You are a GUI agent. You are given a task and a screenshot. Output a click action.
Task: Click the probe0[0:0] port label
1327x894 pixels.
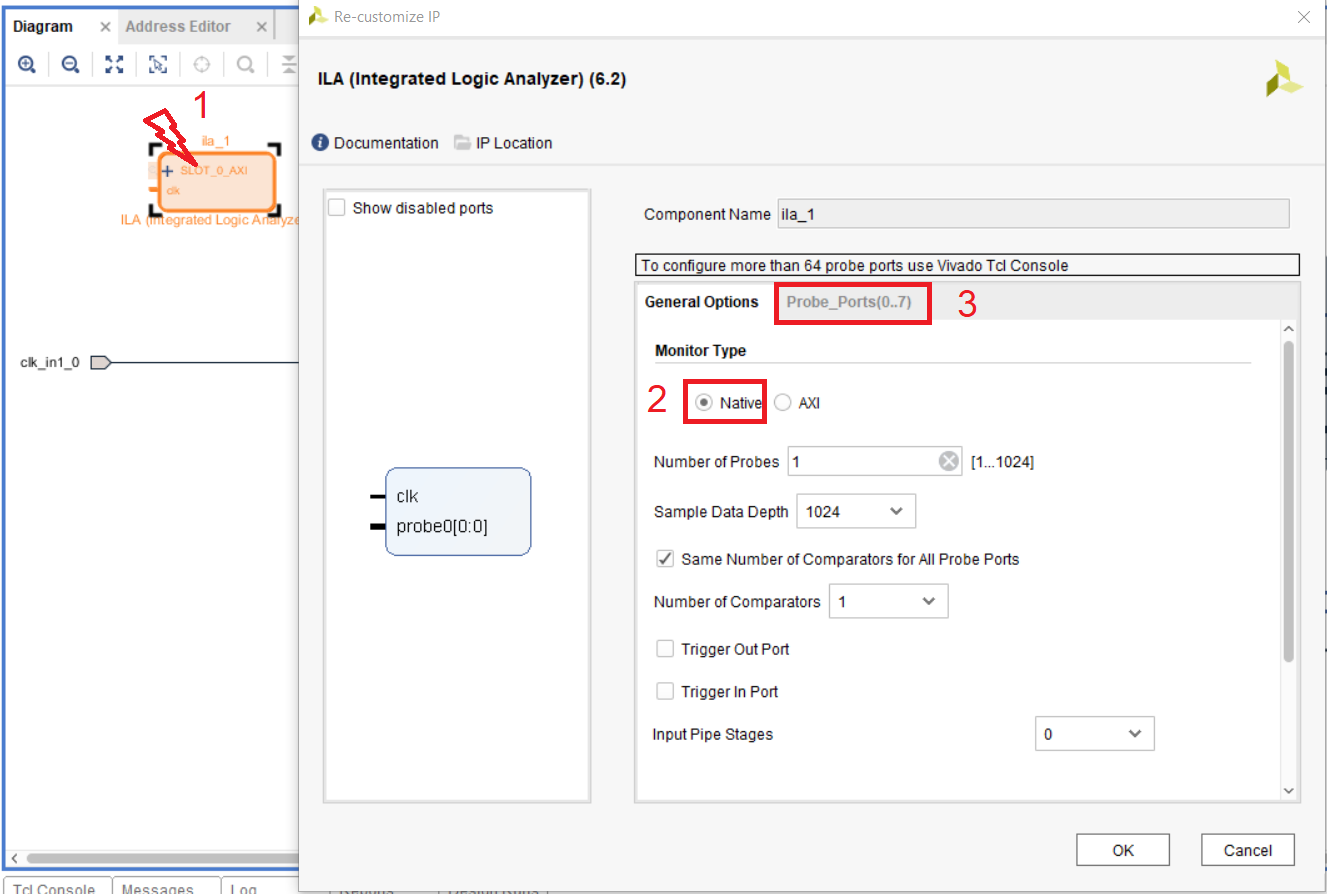442,526
